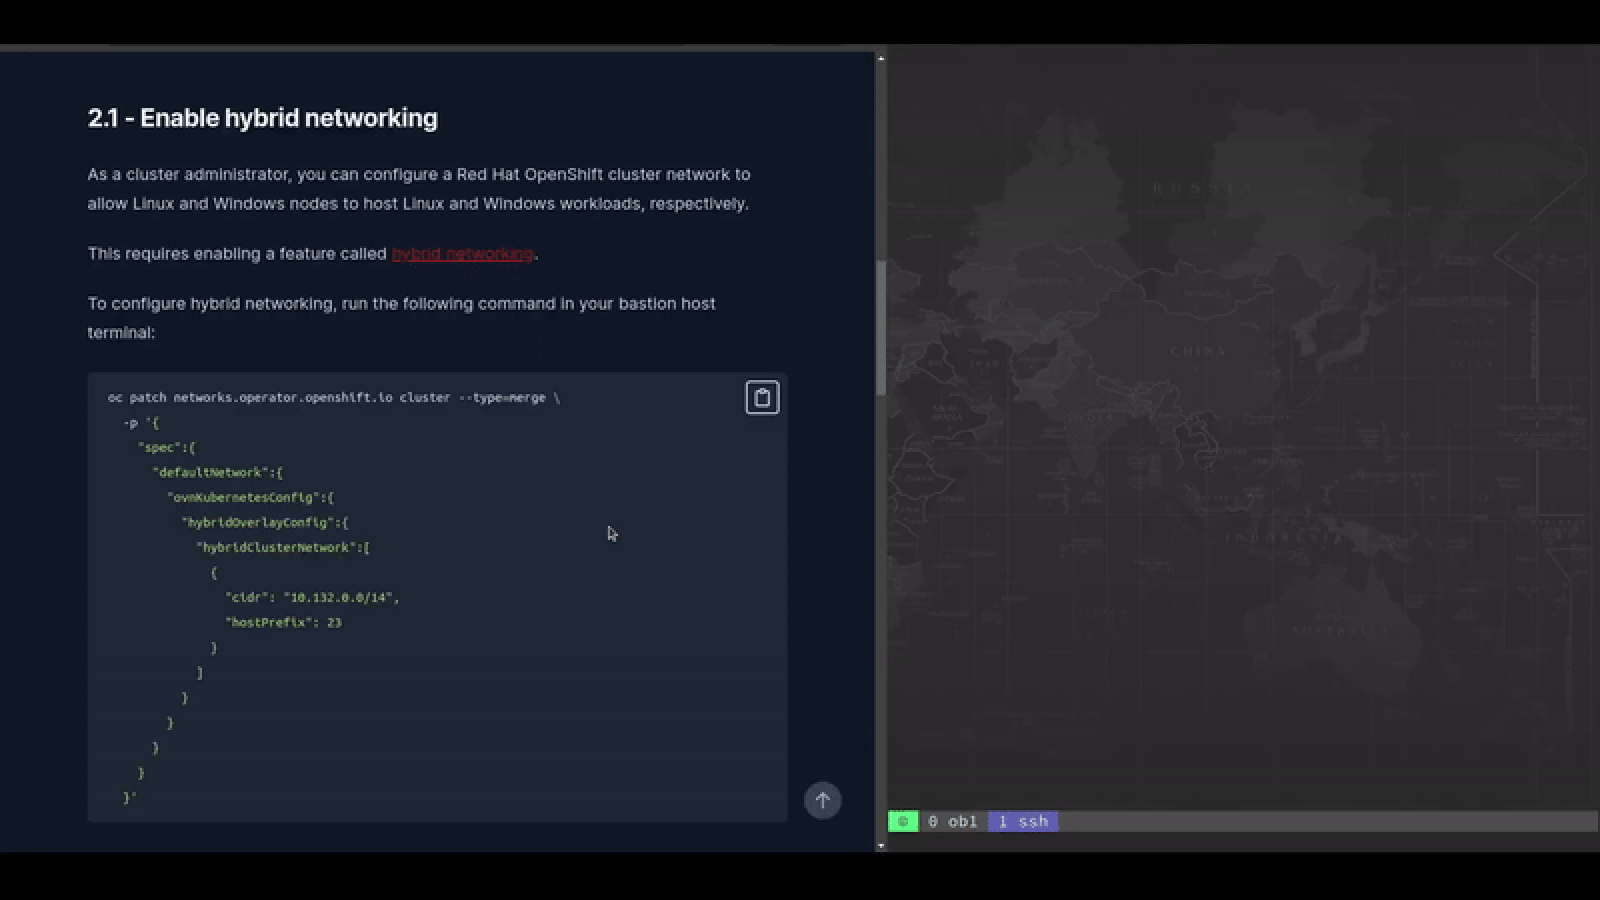Click the paragraph starting 'As a cluster administrator'
The width and height of the screenshot is (1600, 900).
tap(418, 188)
